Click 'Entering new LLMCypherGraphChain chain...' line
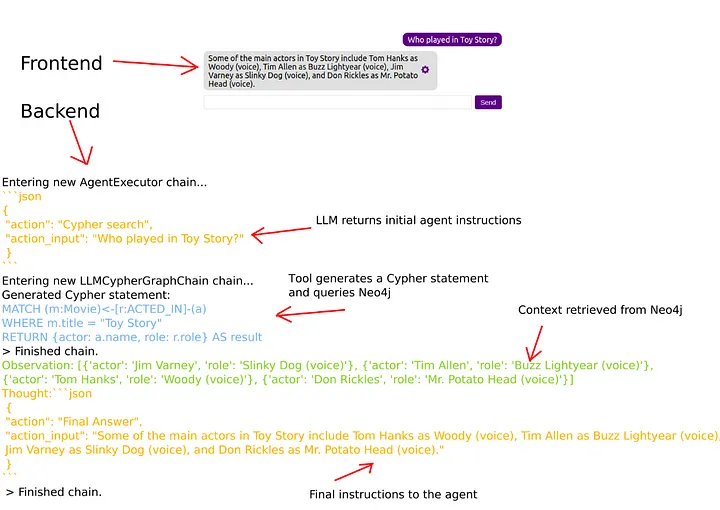 click(128, 280)
